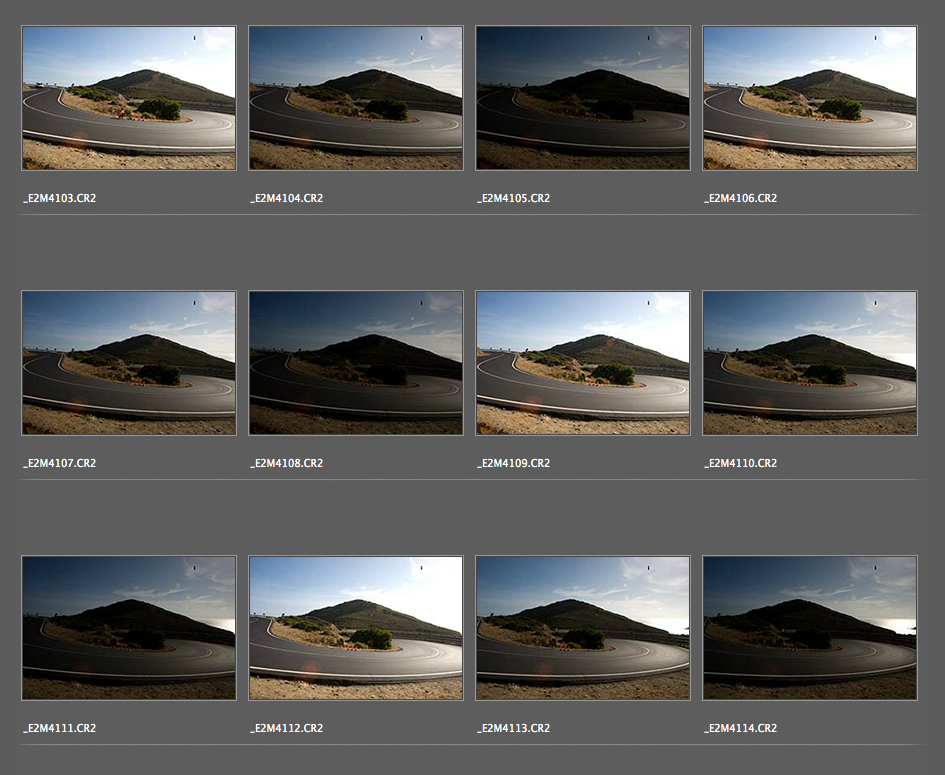Pick the dark _E2M4105.CR2 thumbnail

[x=582, y=98]
